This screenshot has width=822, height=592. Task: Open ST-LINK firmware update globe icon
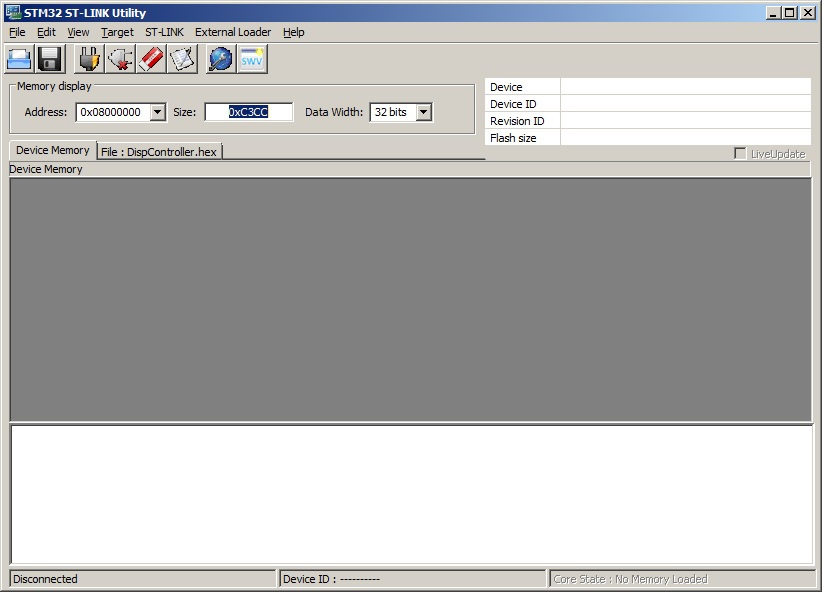221,59
